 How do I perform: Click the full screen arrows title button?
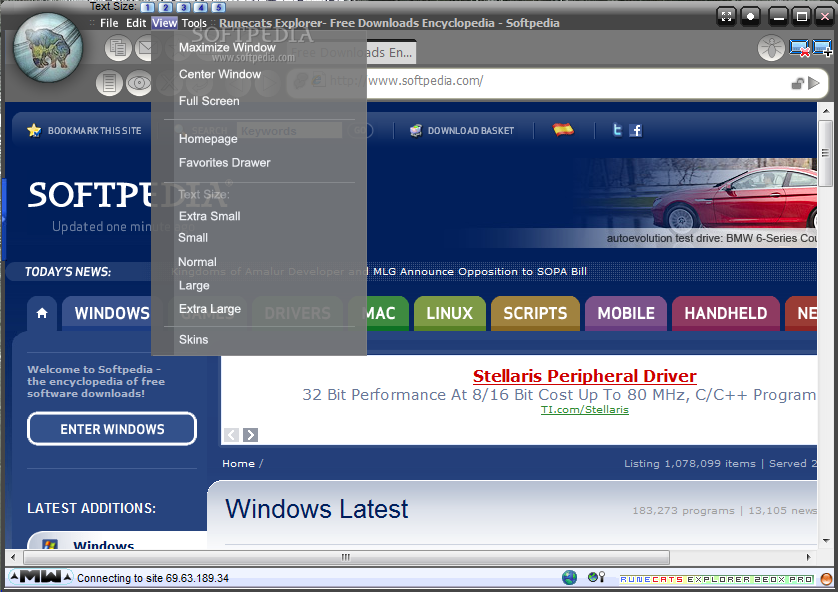pos(726,17)
